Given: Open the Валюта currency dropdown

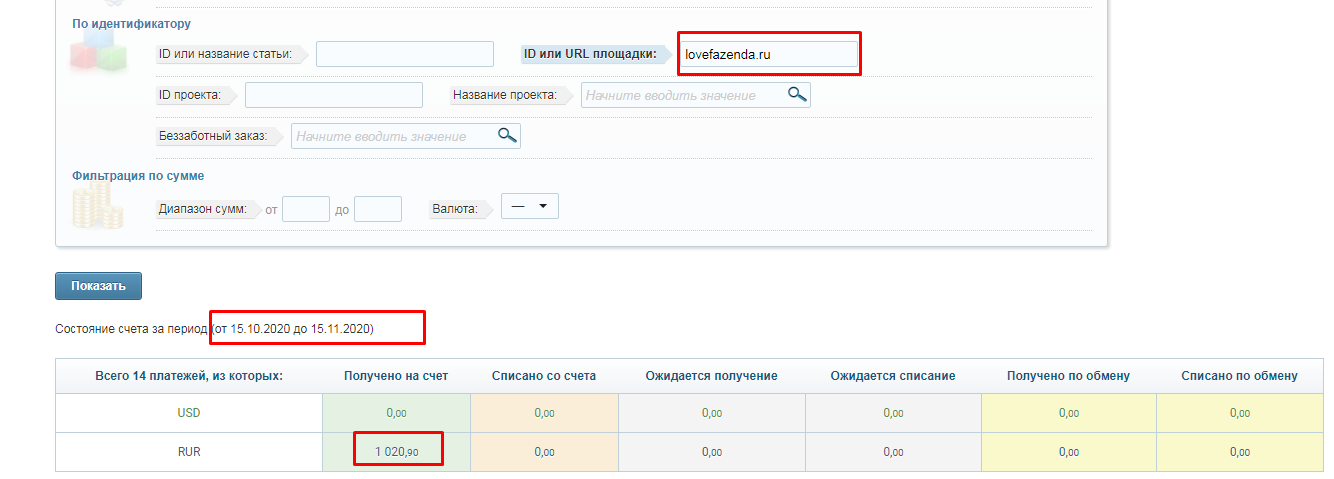Looking at the screenshot, I should click(529, 206).
